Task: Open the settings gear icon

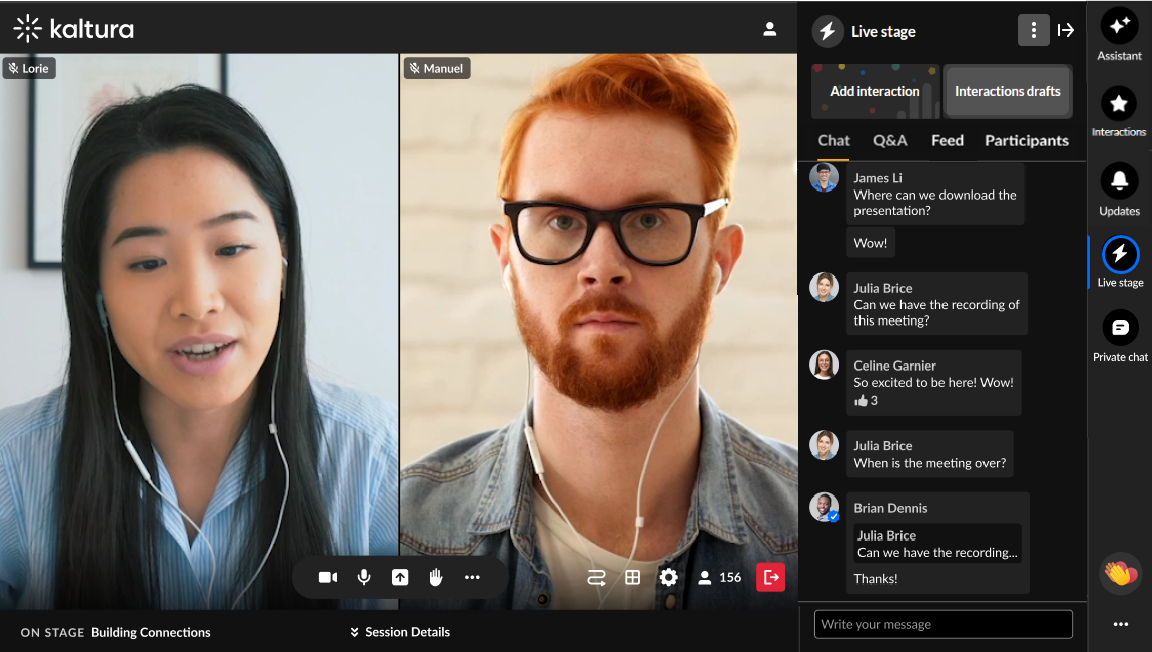Action: tap(669, 578)
